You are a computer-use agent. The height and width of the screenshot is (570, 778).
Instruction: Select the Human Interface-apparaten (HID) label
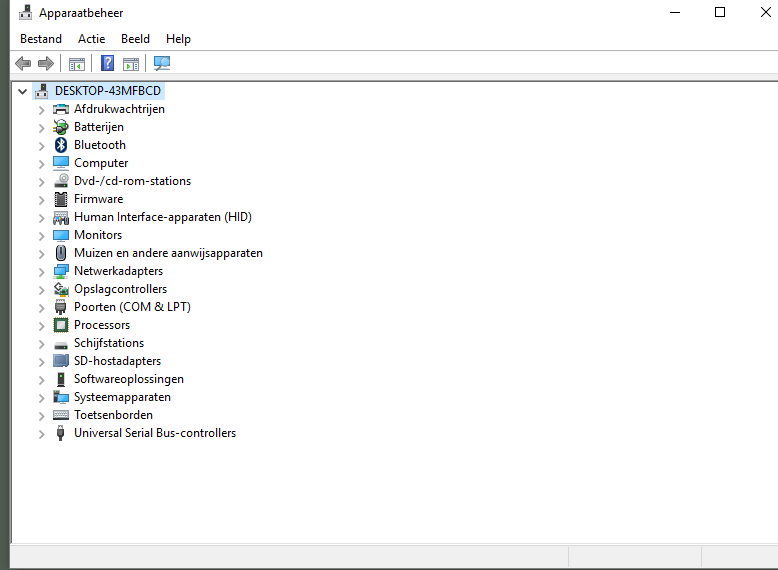point(163,217)
